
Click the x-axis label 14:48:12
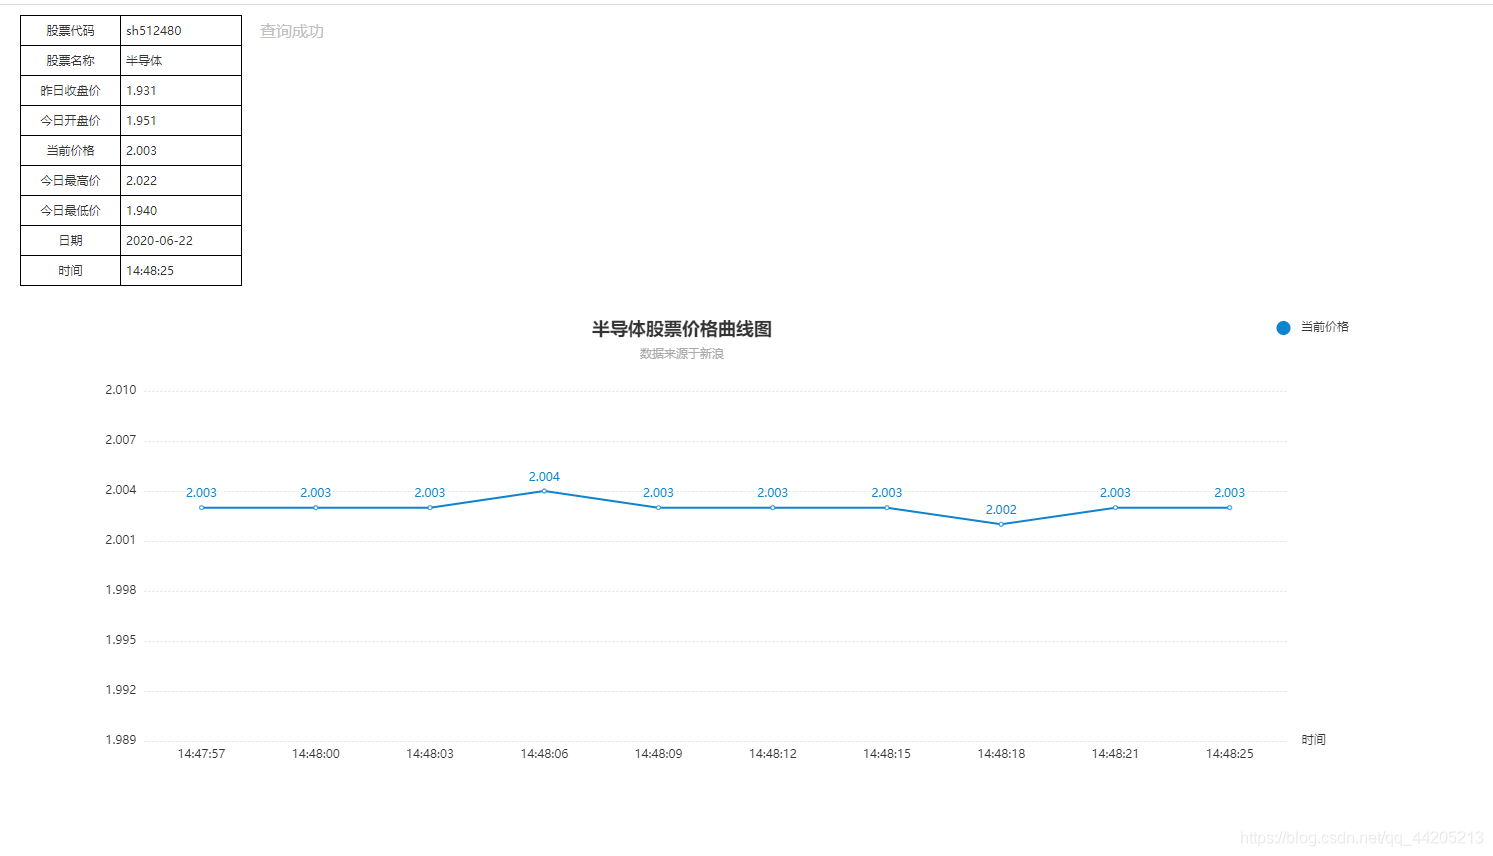point(772,754)
